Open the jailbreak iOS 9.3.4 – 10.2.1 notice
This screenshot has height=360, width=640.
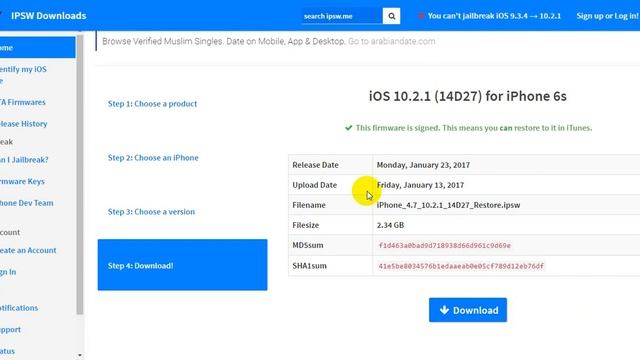[x=489, y=16]
